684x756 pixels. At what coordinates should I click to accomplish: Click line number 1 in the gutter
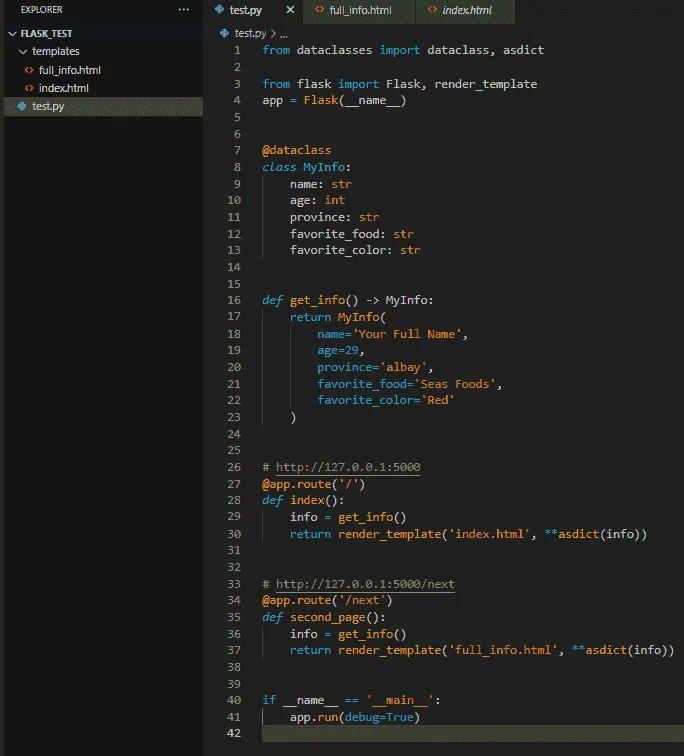coord(237,50)
